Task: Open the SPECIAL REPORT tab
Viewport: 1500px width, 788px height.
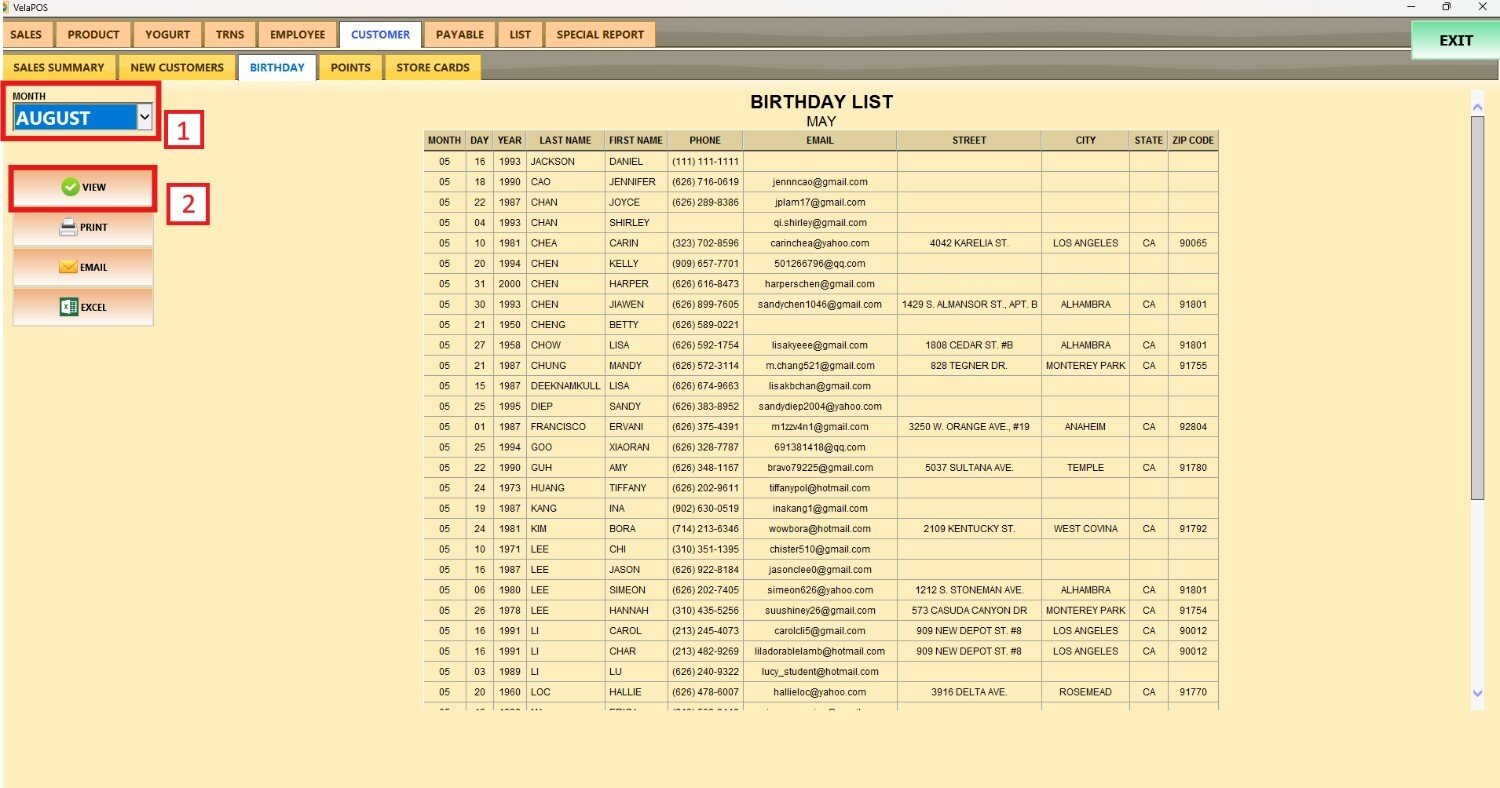Action: tap(600, 35)
